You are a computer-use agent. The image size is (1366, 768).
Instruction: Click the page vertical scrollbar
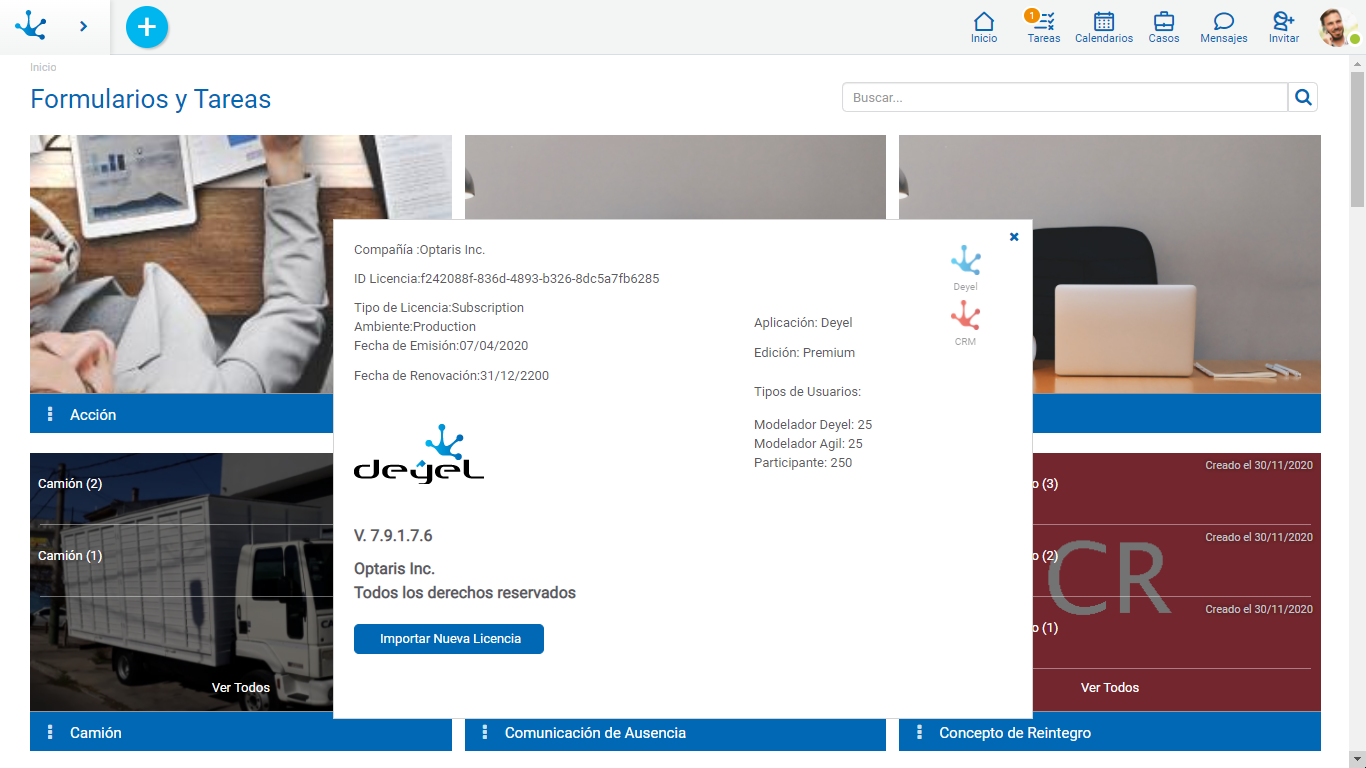pyautogui.click(x=1357, y=140)
